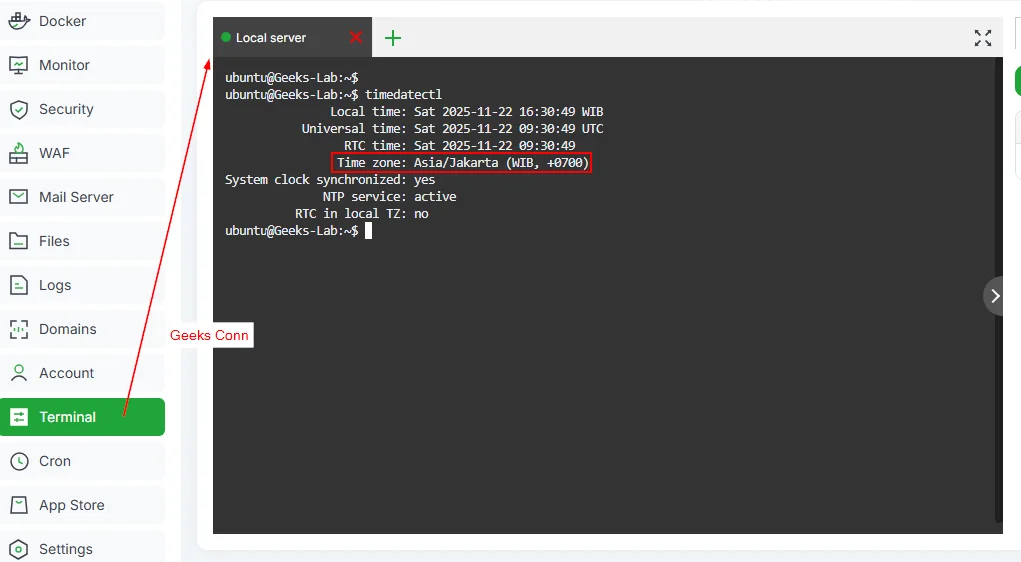
Task: Open the Domains page
Action: click(82, 329)
